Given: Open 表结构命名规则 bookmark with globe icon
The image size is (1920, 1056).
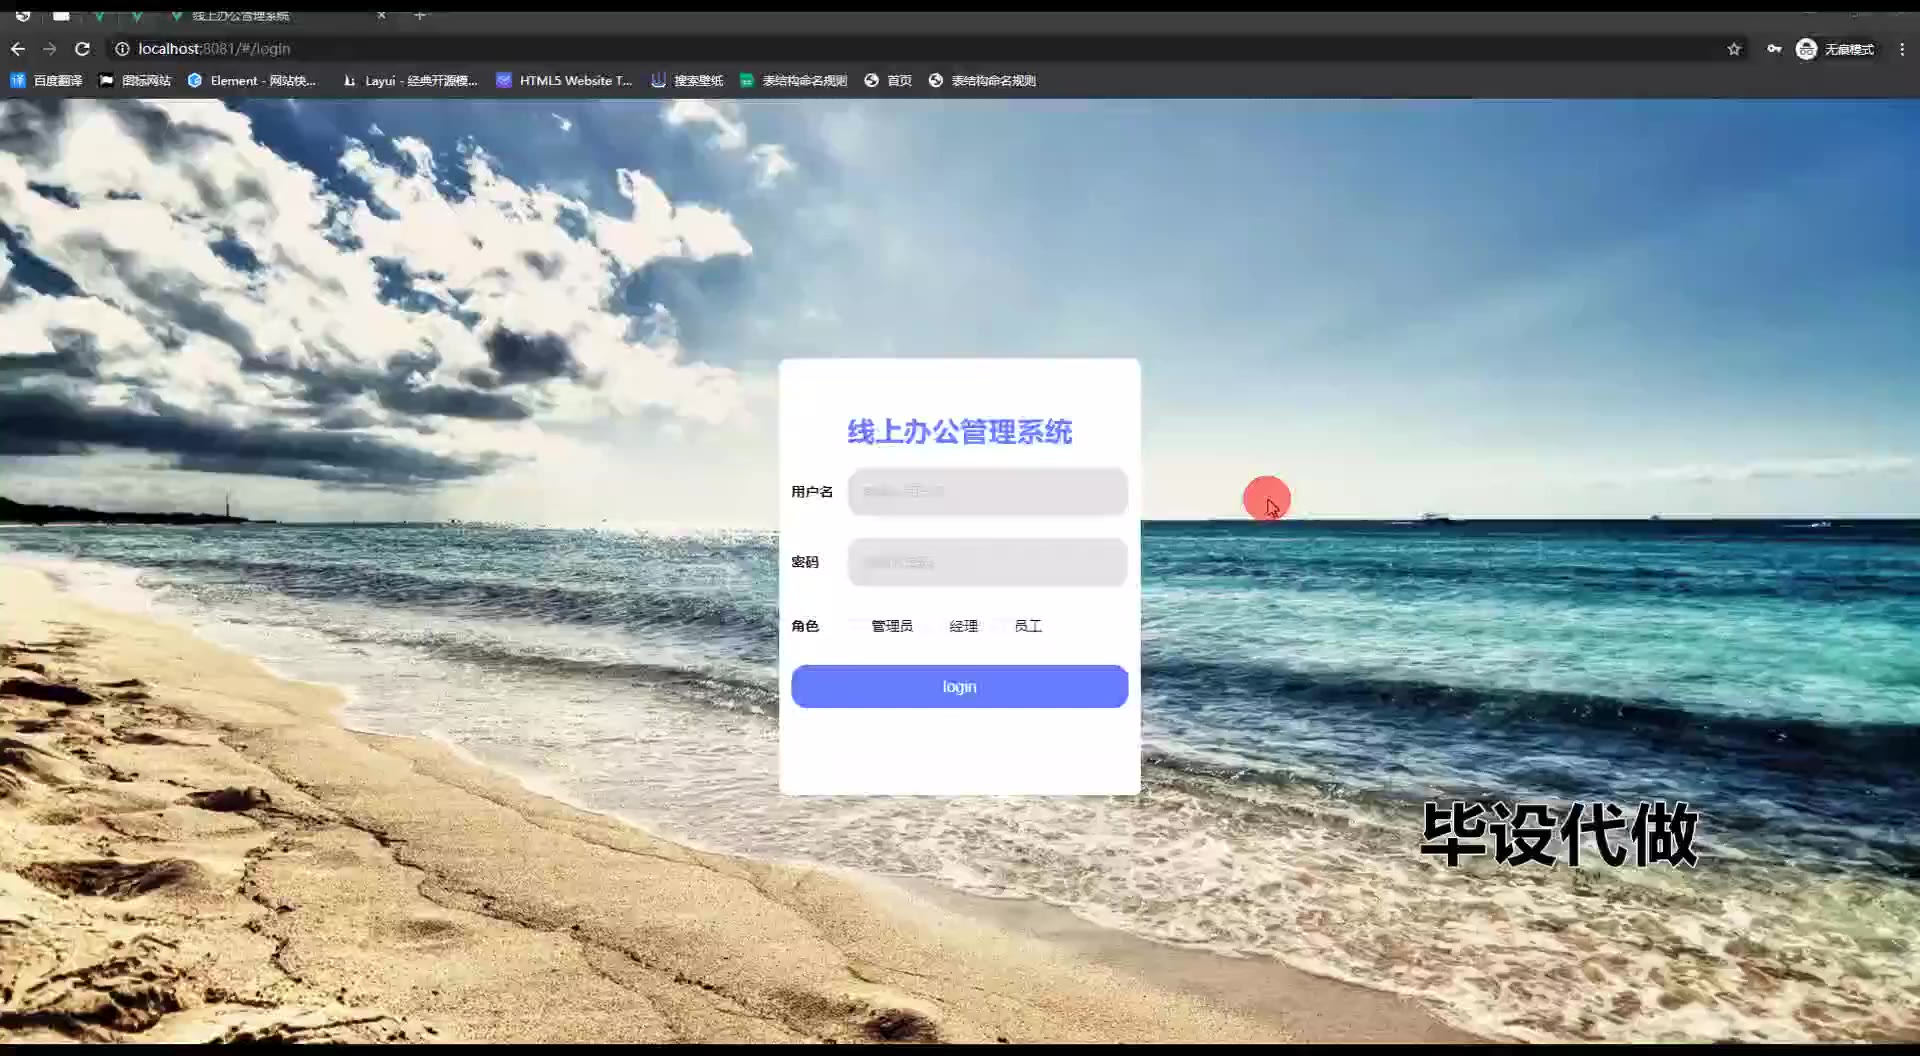Looking at the screenshot, I should point(982,81).
